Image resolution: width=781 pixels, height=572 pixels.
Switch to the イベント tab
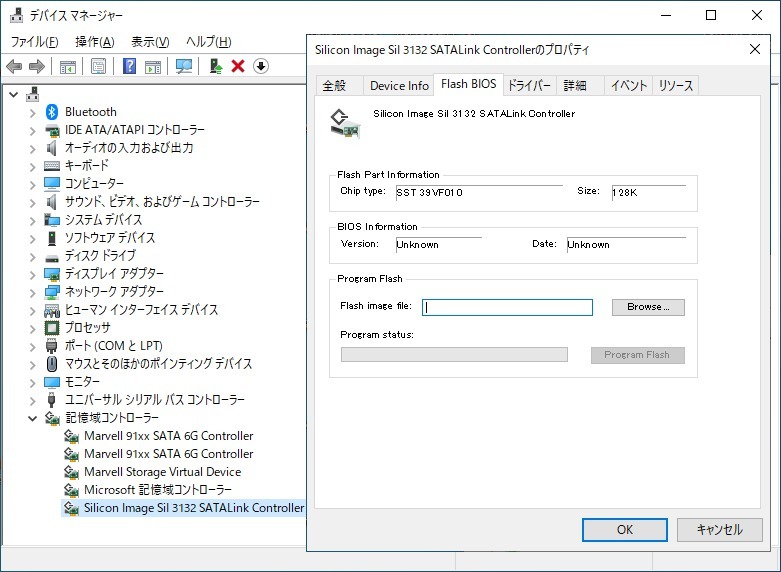point(629,86)
